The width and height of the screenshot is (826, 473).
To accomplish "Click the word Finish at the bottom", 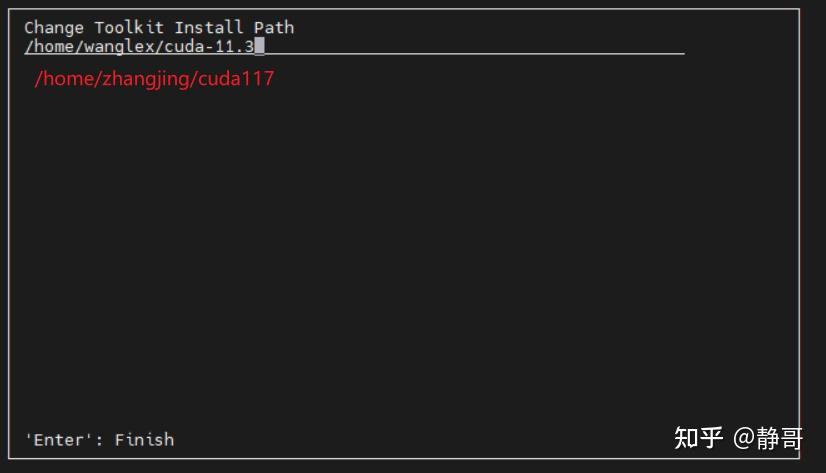I will pyautogui.click(x=144, y=439).
